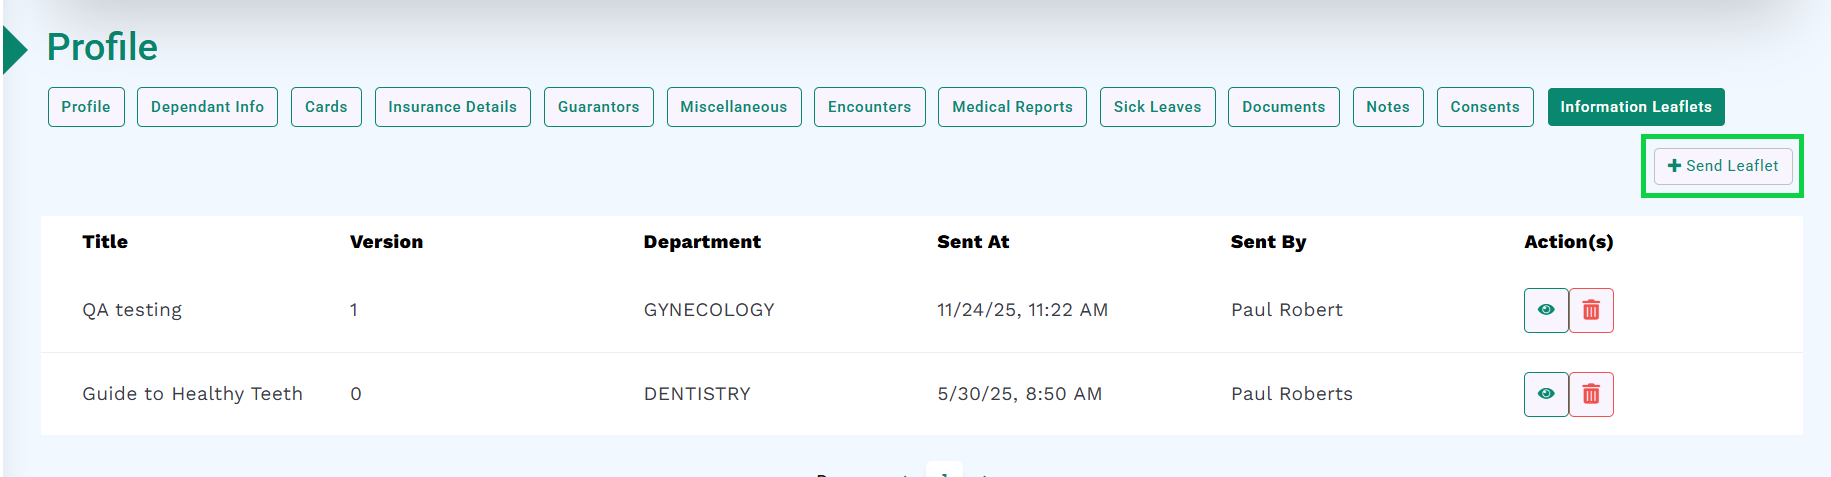Select the Miscellaneous tab
Screen dimensions: 1831x477
point(733,107)
